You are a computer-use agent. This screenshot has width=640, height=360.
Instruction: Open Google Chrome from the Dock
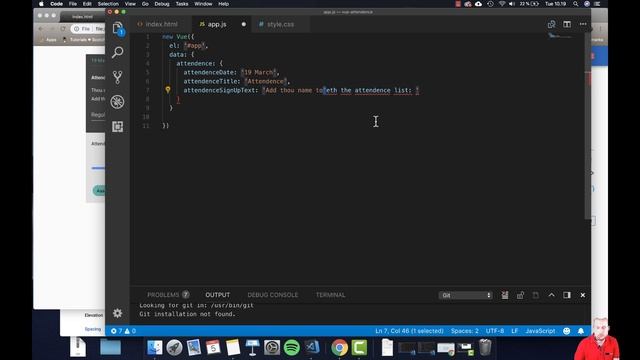[x=339, y=347]
